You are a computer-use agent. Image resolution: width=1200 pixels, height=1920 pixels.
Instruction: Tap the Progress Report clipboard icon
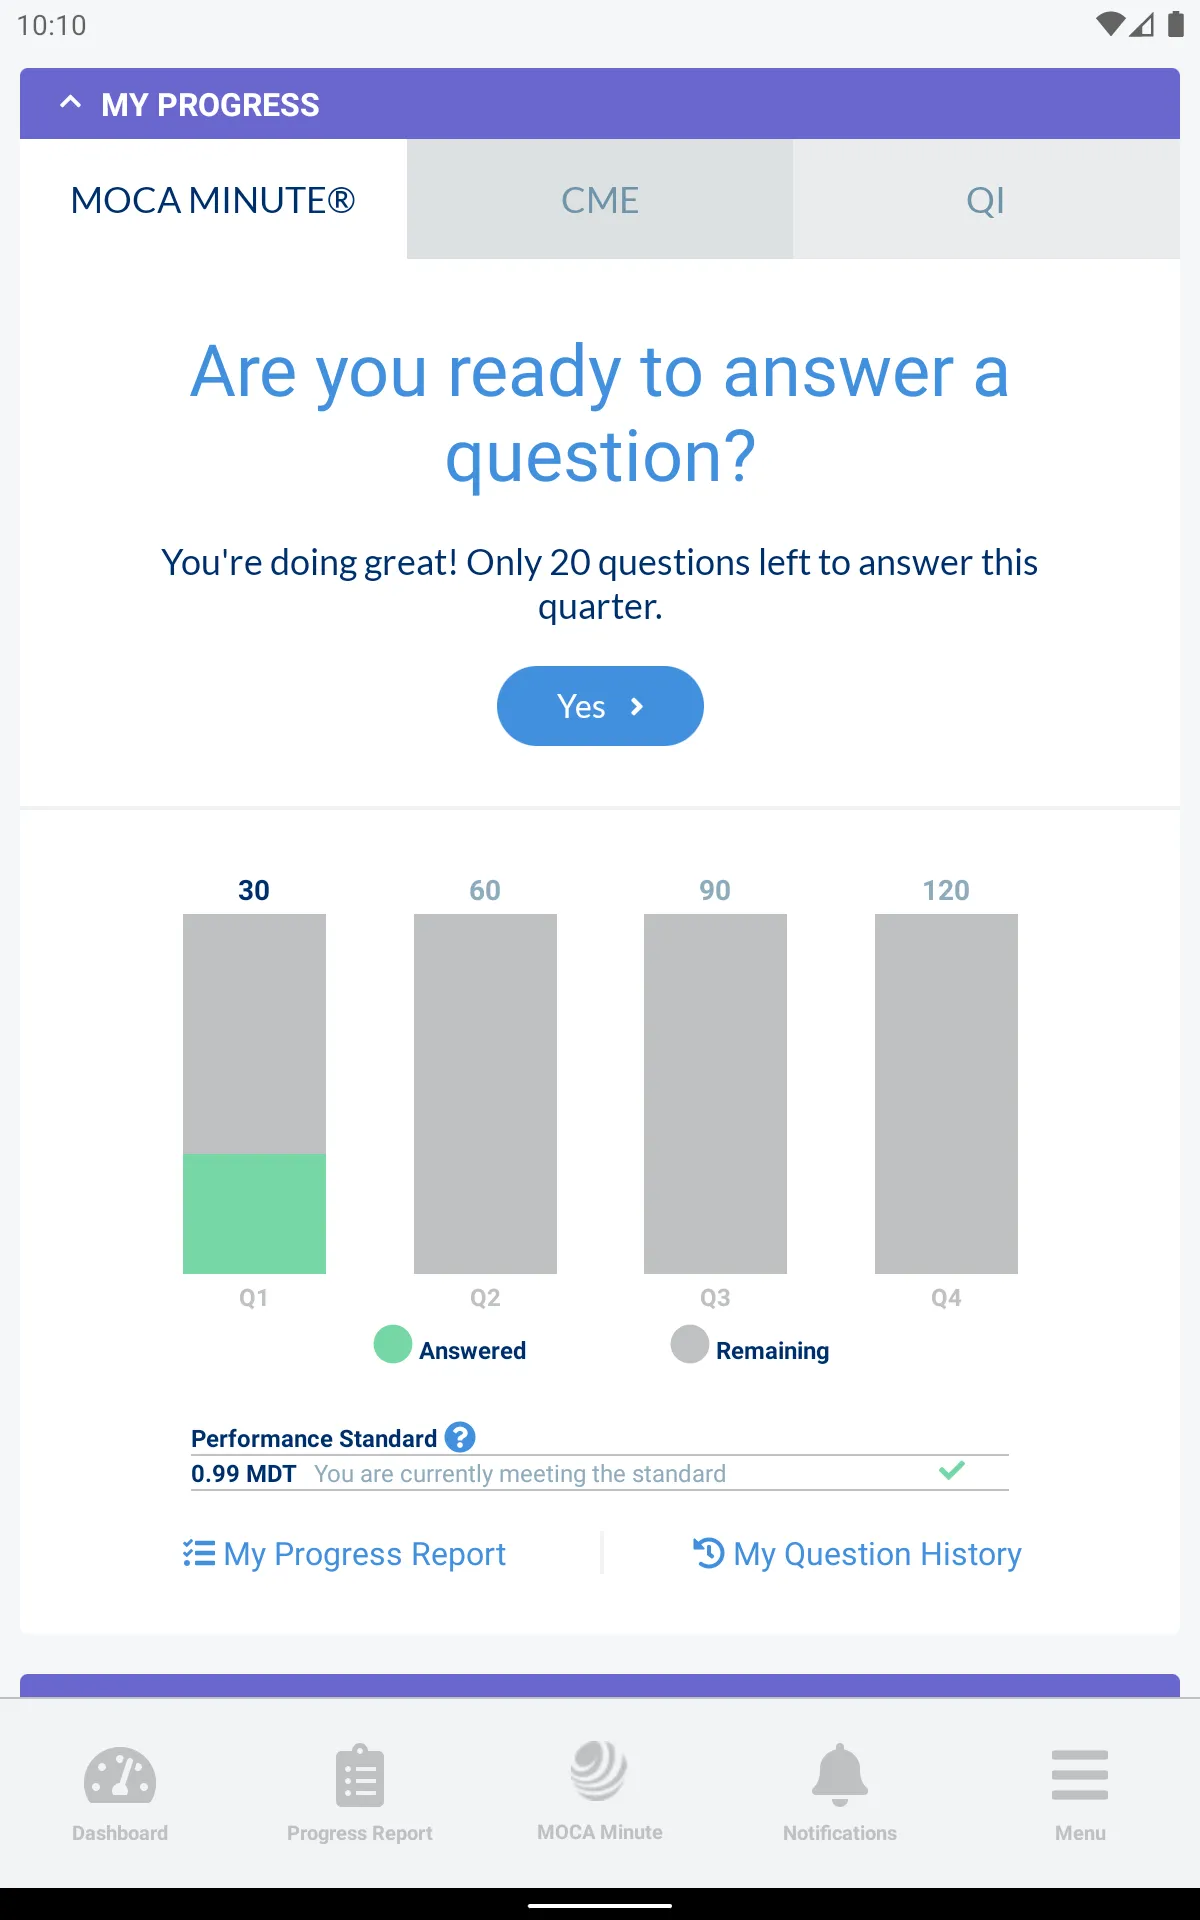[x=360, y=1776]
